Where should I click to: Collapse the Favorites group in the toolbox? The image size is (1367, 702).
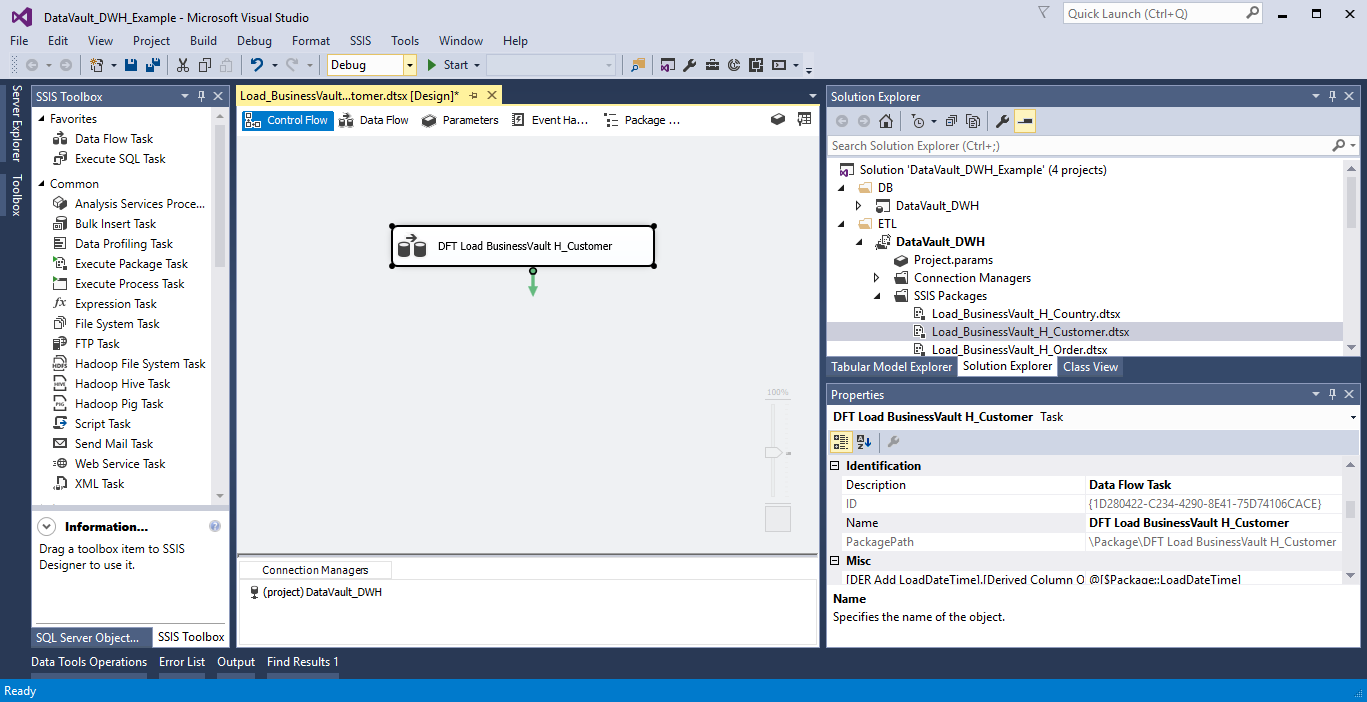(42, 119)
